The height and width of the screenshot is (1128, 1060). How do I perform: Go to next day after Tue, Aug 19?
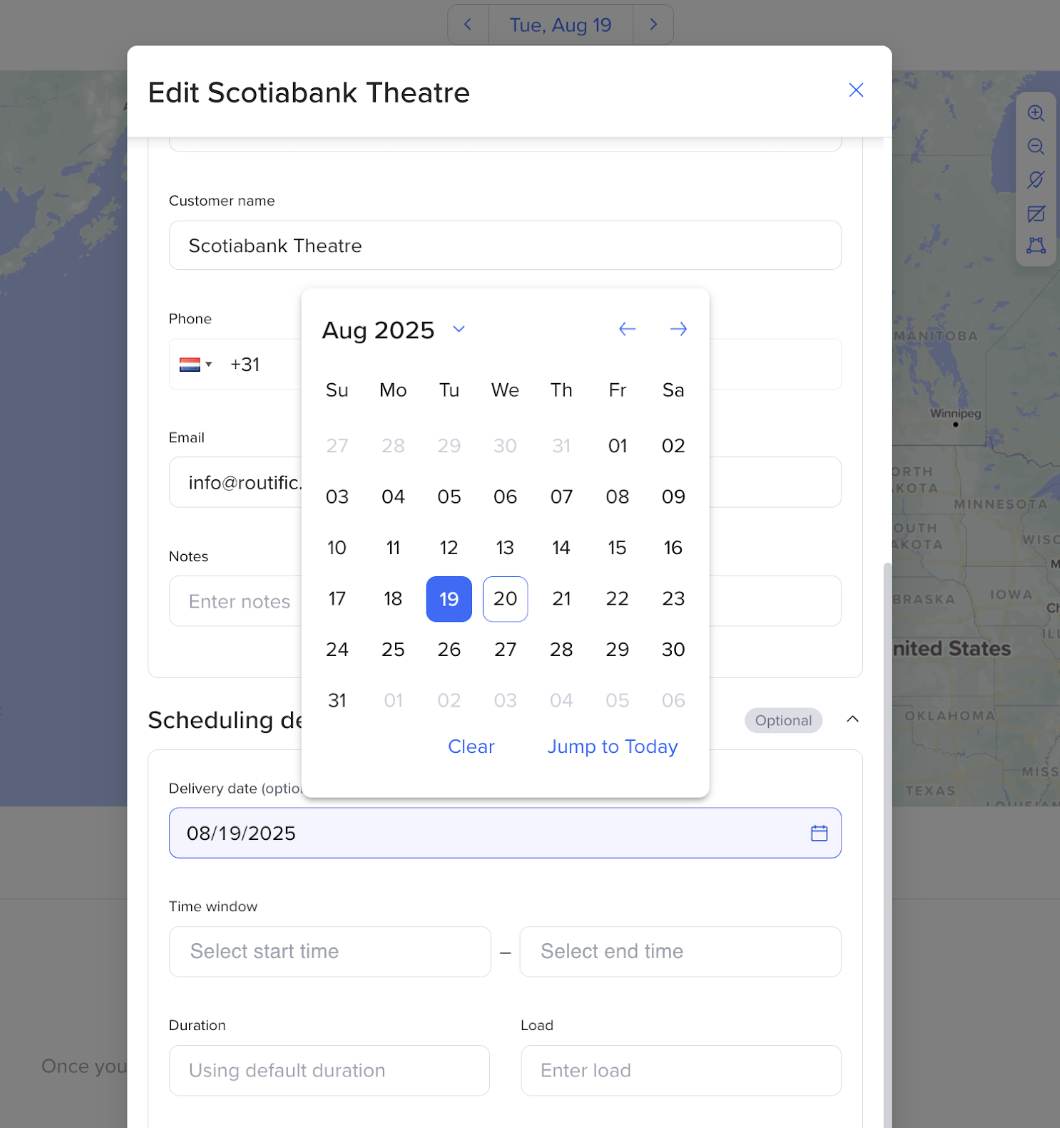point(653,24)
